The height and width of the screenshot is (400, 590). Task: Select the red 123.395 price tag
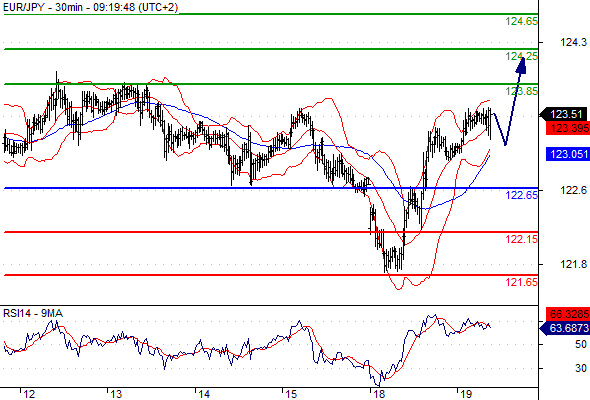(568, 128)
